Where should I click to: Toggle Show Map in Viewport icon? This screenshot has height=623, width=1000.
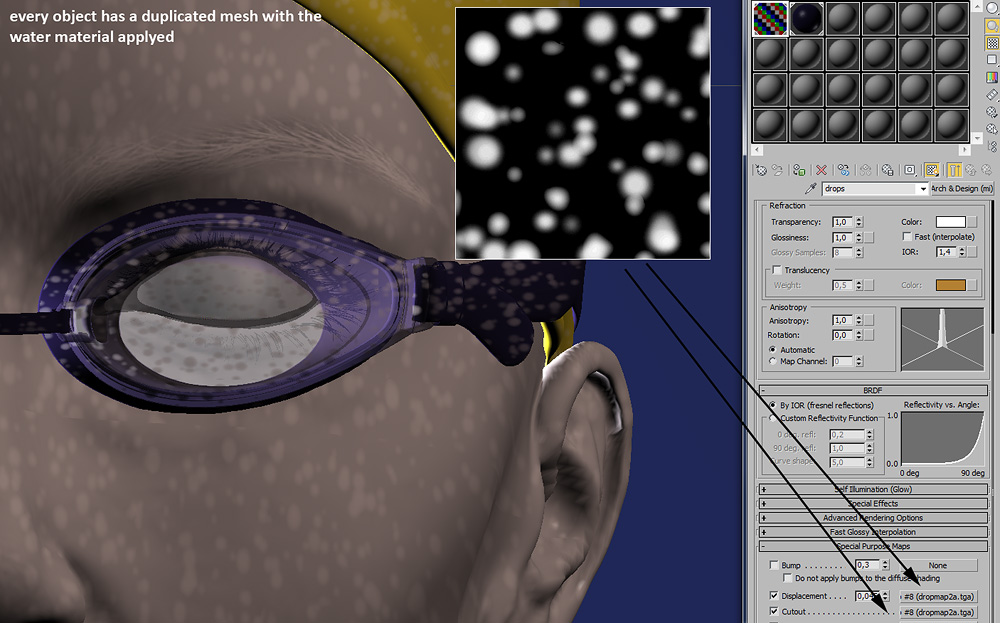click(x=932, y=170)
